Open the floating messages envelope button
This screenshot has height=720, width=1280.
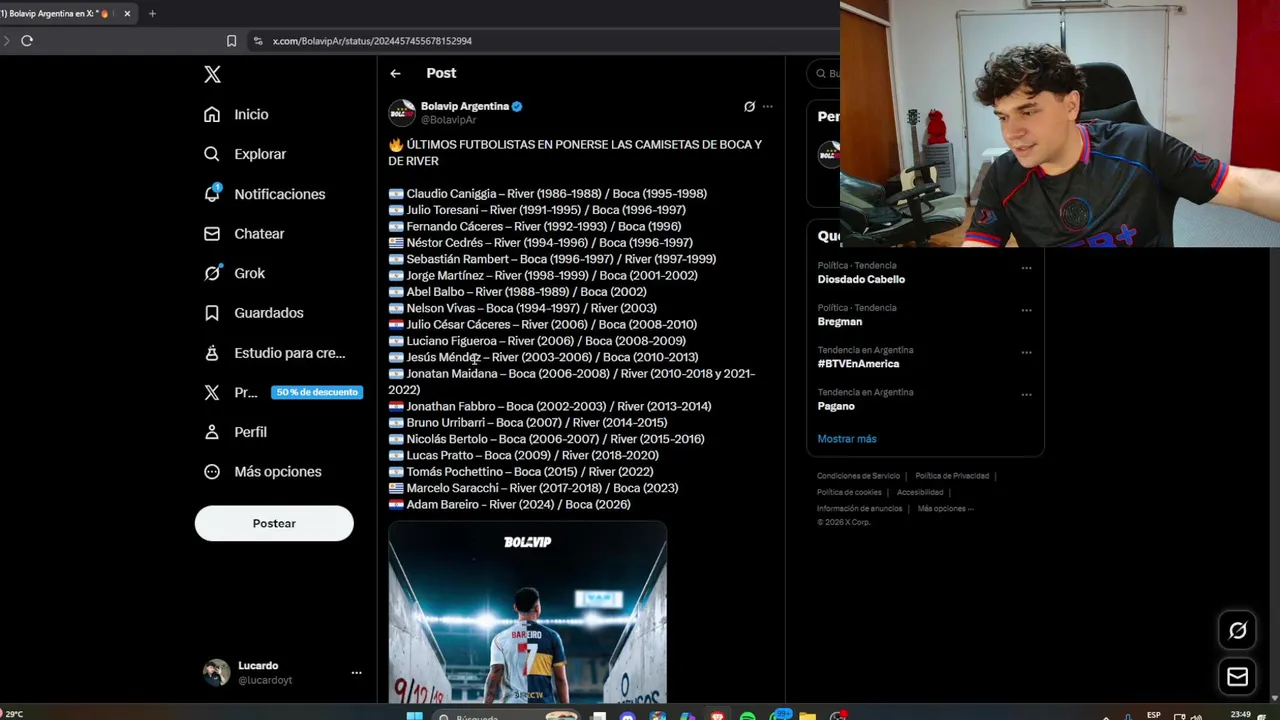click(1238, 677)
